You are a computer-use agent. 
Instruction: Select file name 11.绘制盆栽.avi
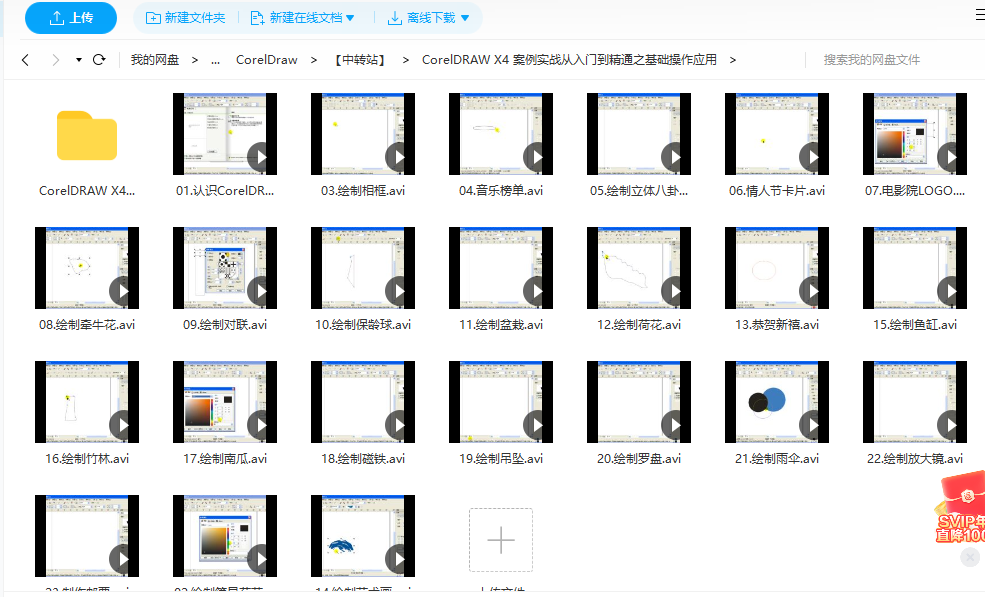coord(501,325)
